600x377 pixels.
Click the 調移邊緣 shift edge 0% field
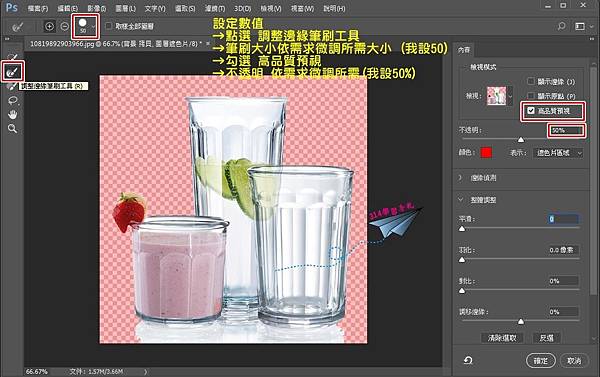[563, 312]
